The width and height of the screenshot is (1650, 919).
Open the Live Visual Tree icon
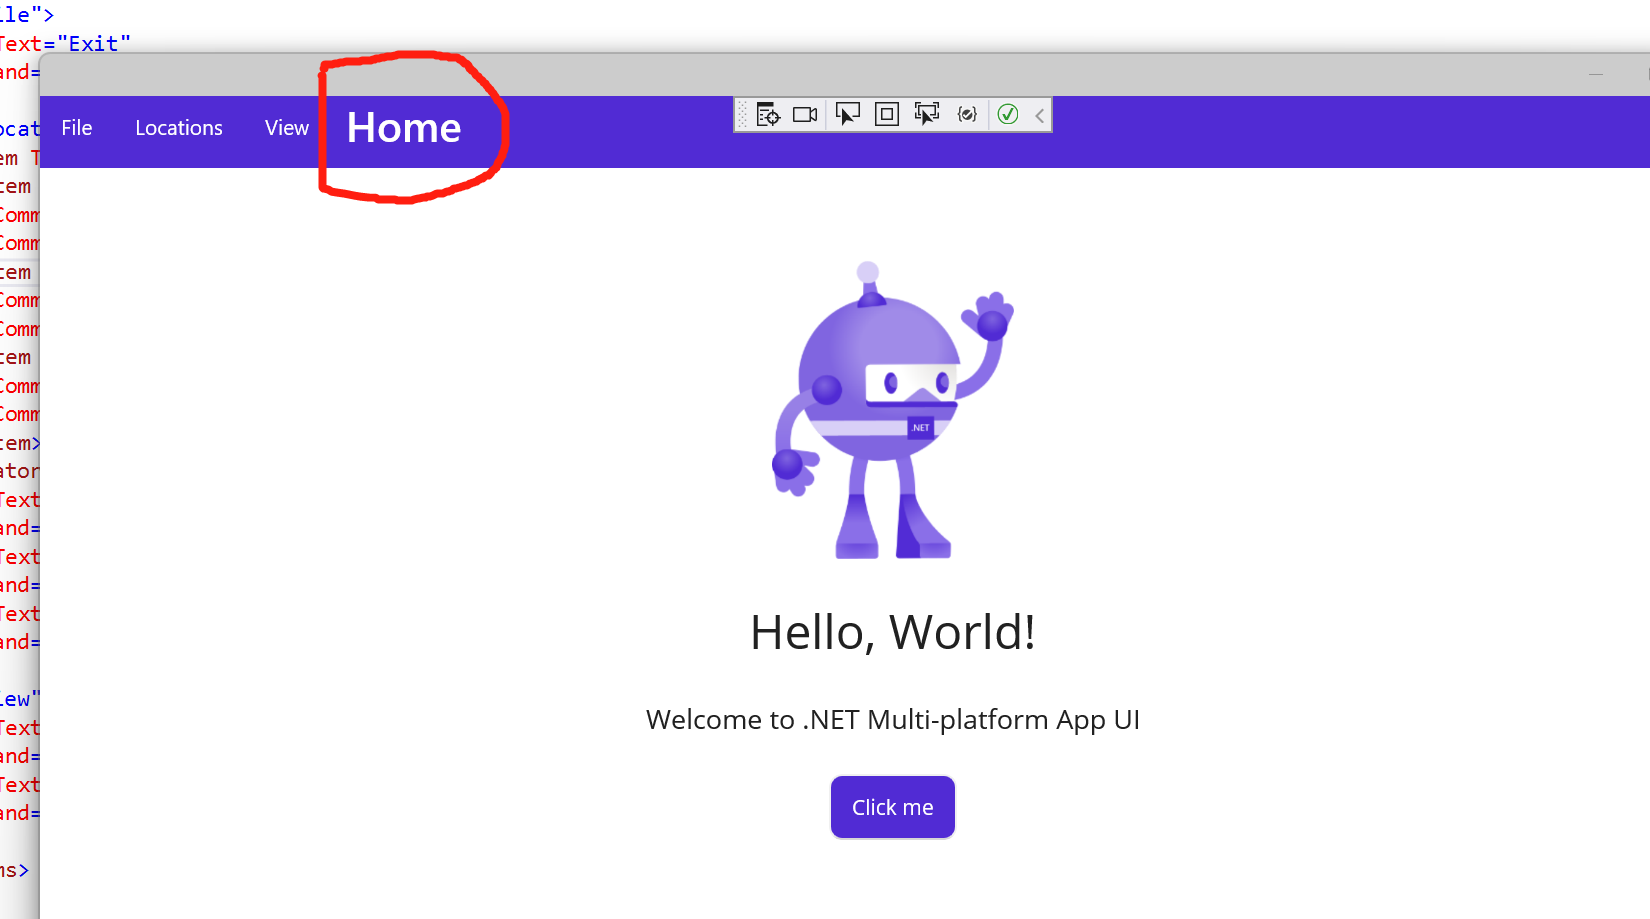[x=767, y=115]
